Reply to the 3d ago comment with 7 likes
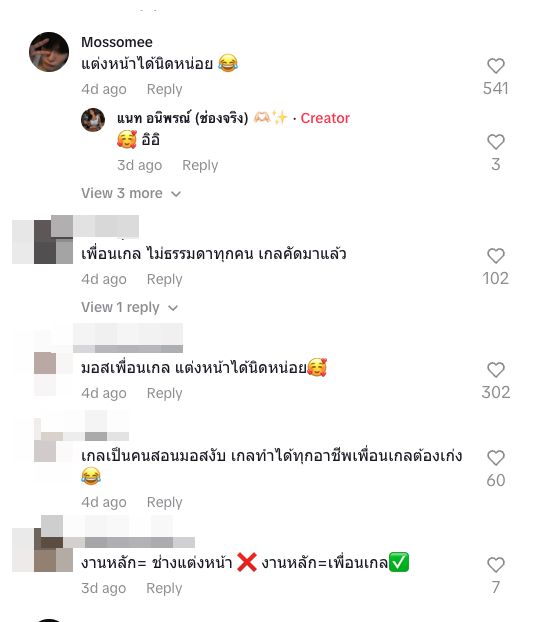 point(164,588)
